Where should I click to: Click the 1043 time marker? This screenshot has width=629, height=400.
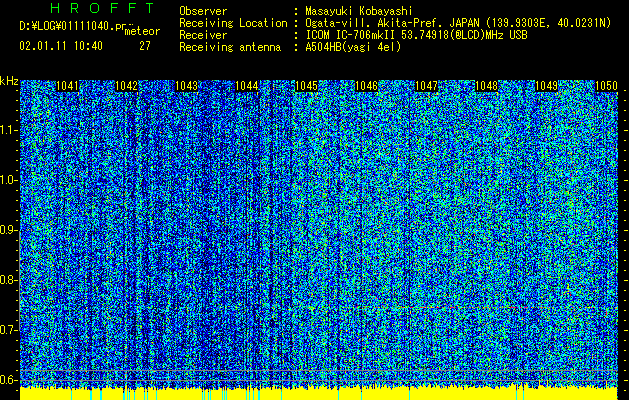click(x=187, y=86)
